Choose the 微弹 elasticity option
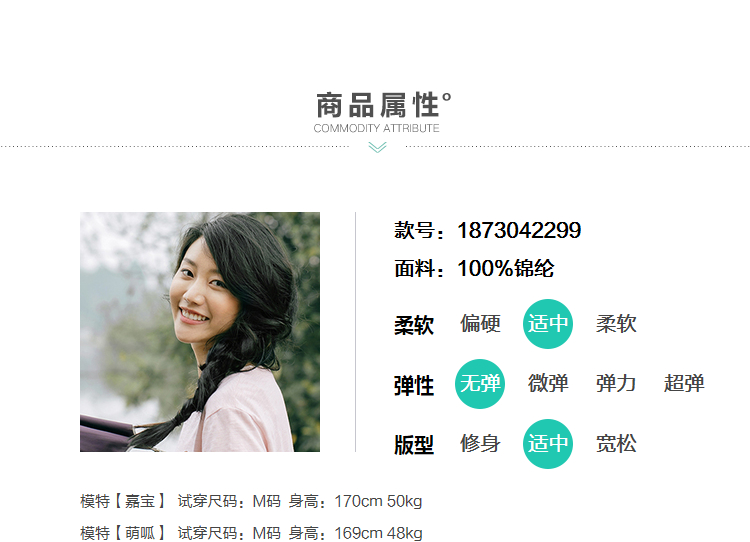The width and height of the screenshot is (750, 542). pos(548,384)
